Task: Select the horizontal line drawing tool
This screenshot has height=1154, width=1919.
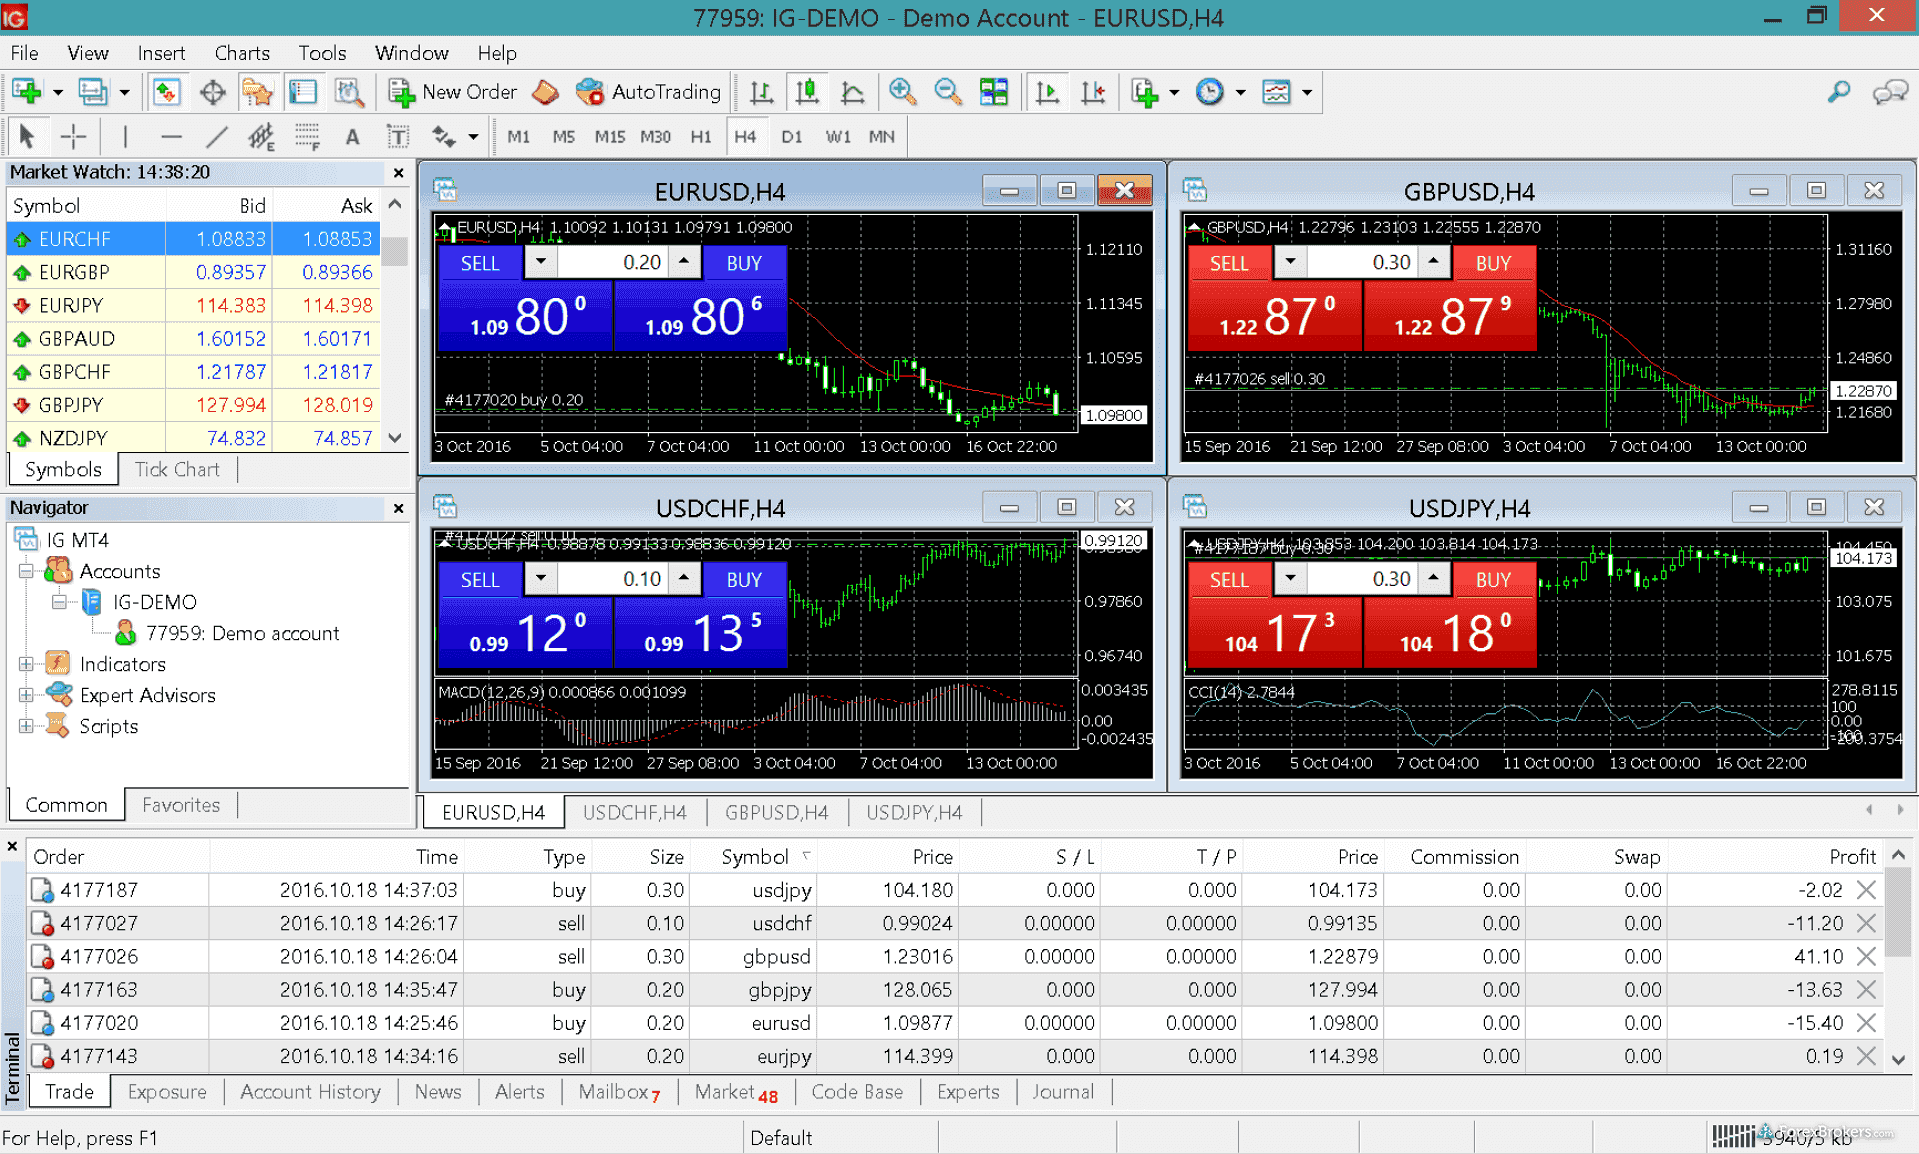Action: (x=172, y=136)
